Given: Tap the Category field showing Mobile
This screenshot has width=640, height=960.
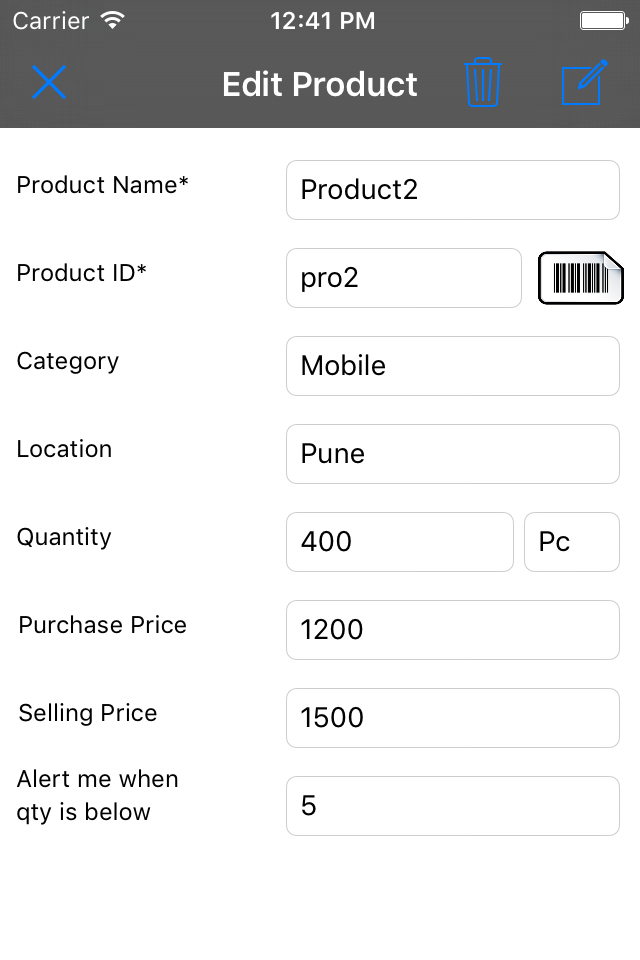Looking at the screenshot, I should pos(452,366).
